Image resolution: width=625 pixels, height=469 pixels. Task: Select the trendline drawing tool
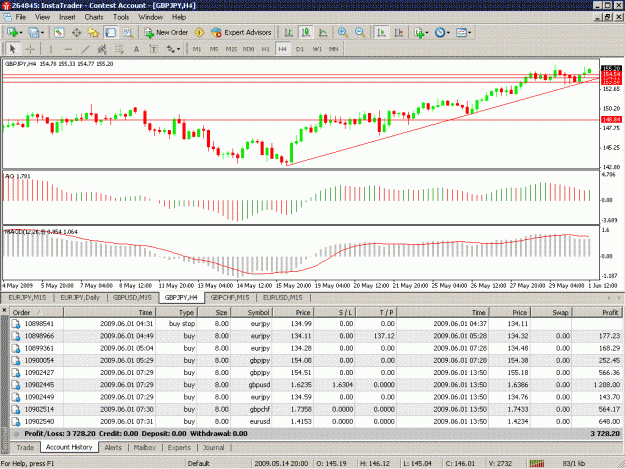tap(85, 49)
